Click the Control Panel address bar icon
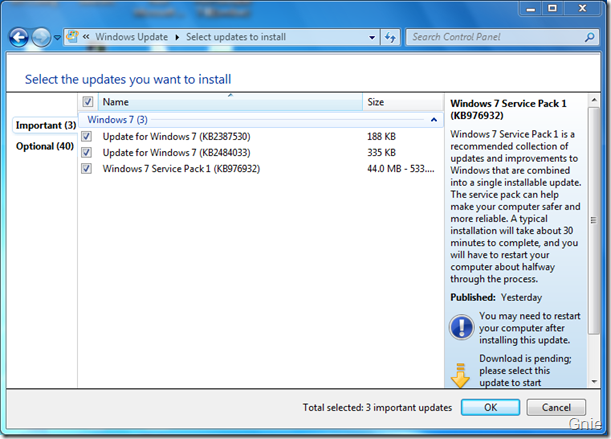The width and height of the screenshot is (611, 439). (72, 37)
